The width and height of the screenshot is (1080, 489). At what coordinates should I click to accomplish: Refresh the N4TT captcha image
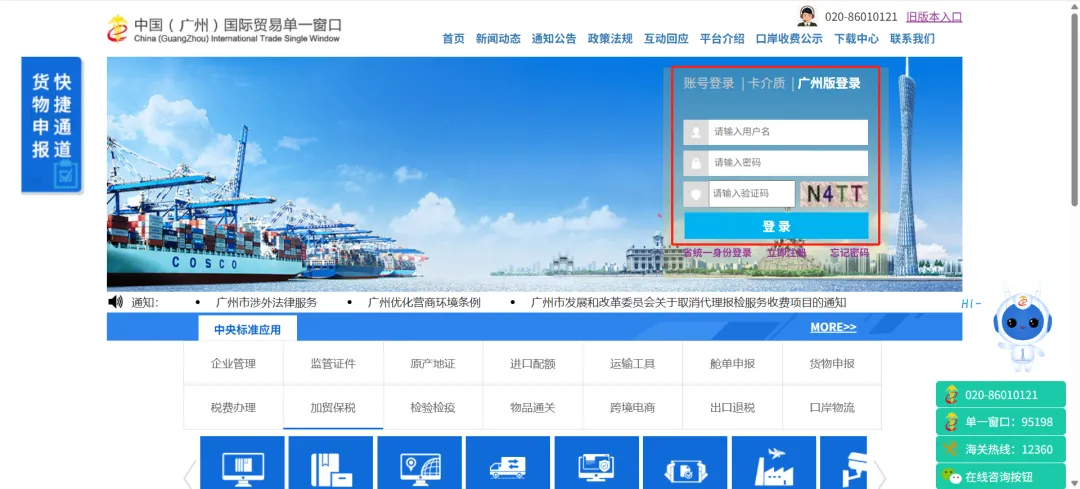tap(833, 194)
